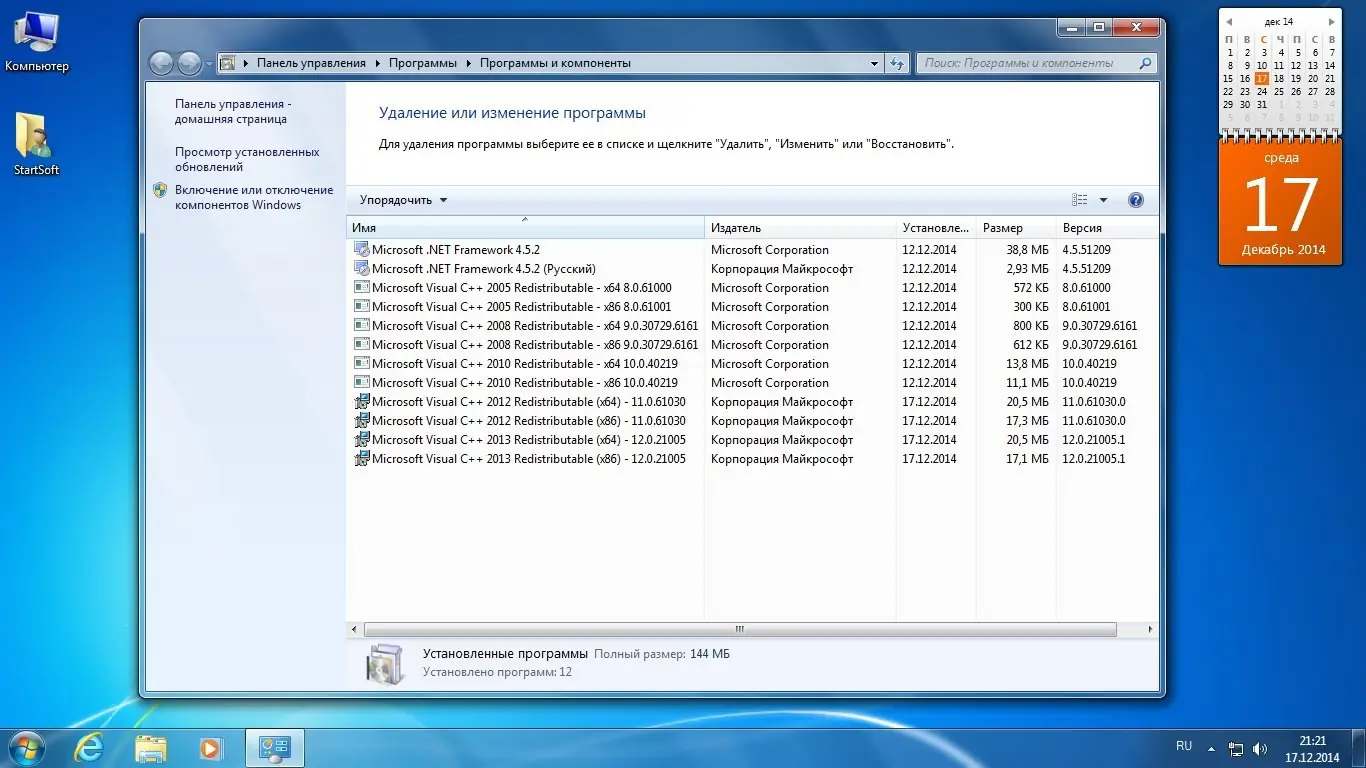The width and height of the screenshot is (1366, 768).
Task: Open Windows Explorer from the taskbar
Action: 151,748
